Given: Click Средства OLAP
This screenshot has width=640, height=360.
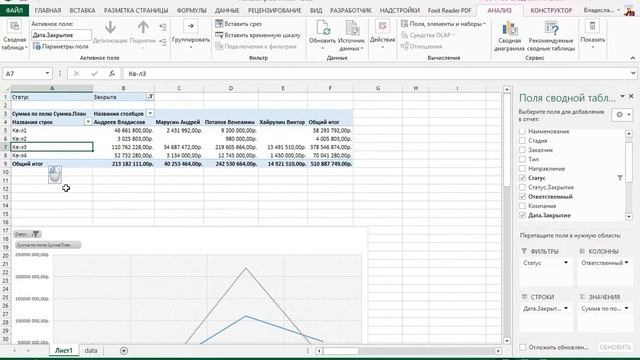Looking at the screenshot, I should [x=428, y=35].
